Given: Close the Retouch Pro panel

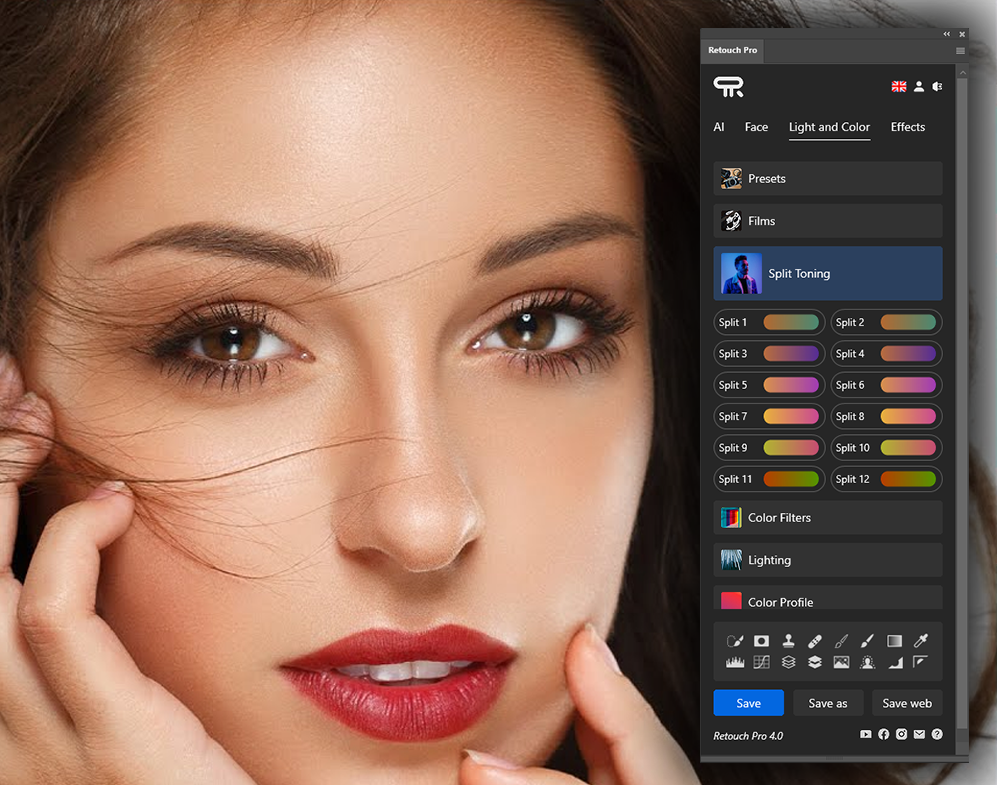Looking at the screenshot, I should [x=962, y=34].
